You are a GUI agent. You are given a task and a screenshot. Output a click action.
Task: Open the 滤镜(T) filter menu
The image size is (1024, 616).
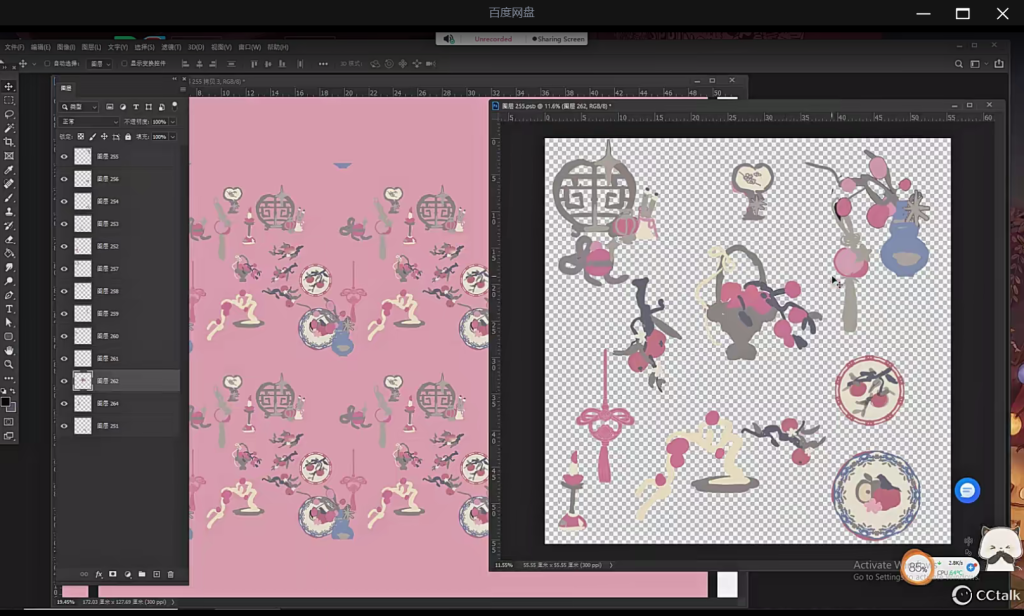171,47
